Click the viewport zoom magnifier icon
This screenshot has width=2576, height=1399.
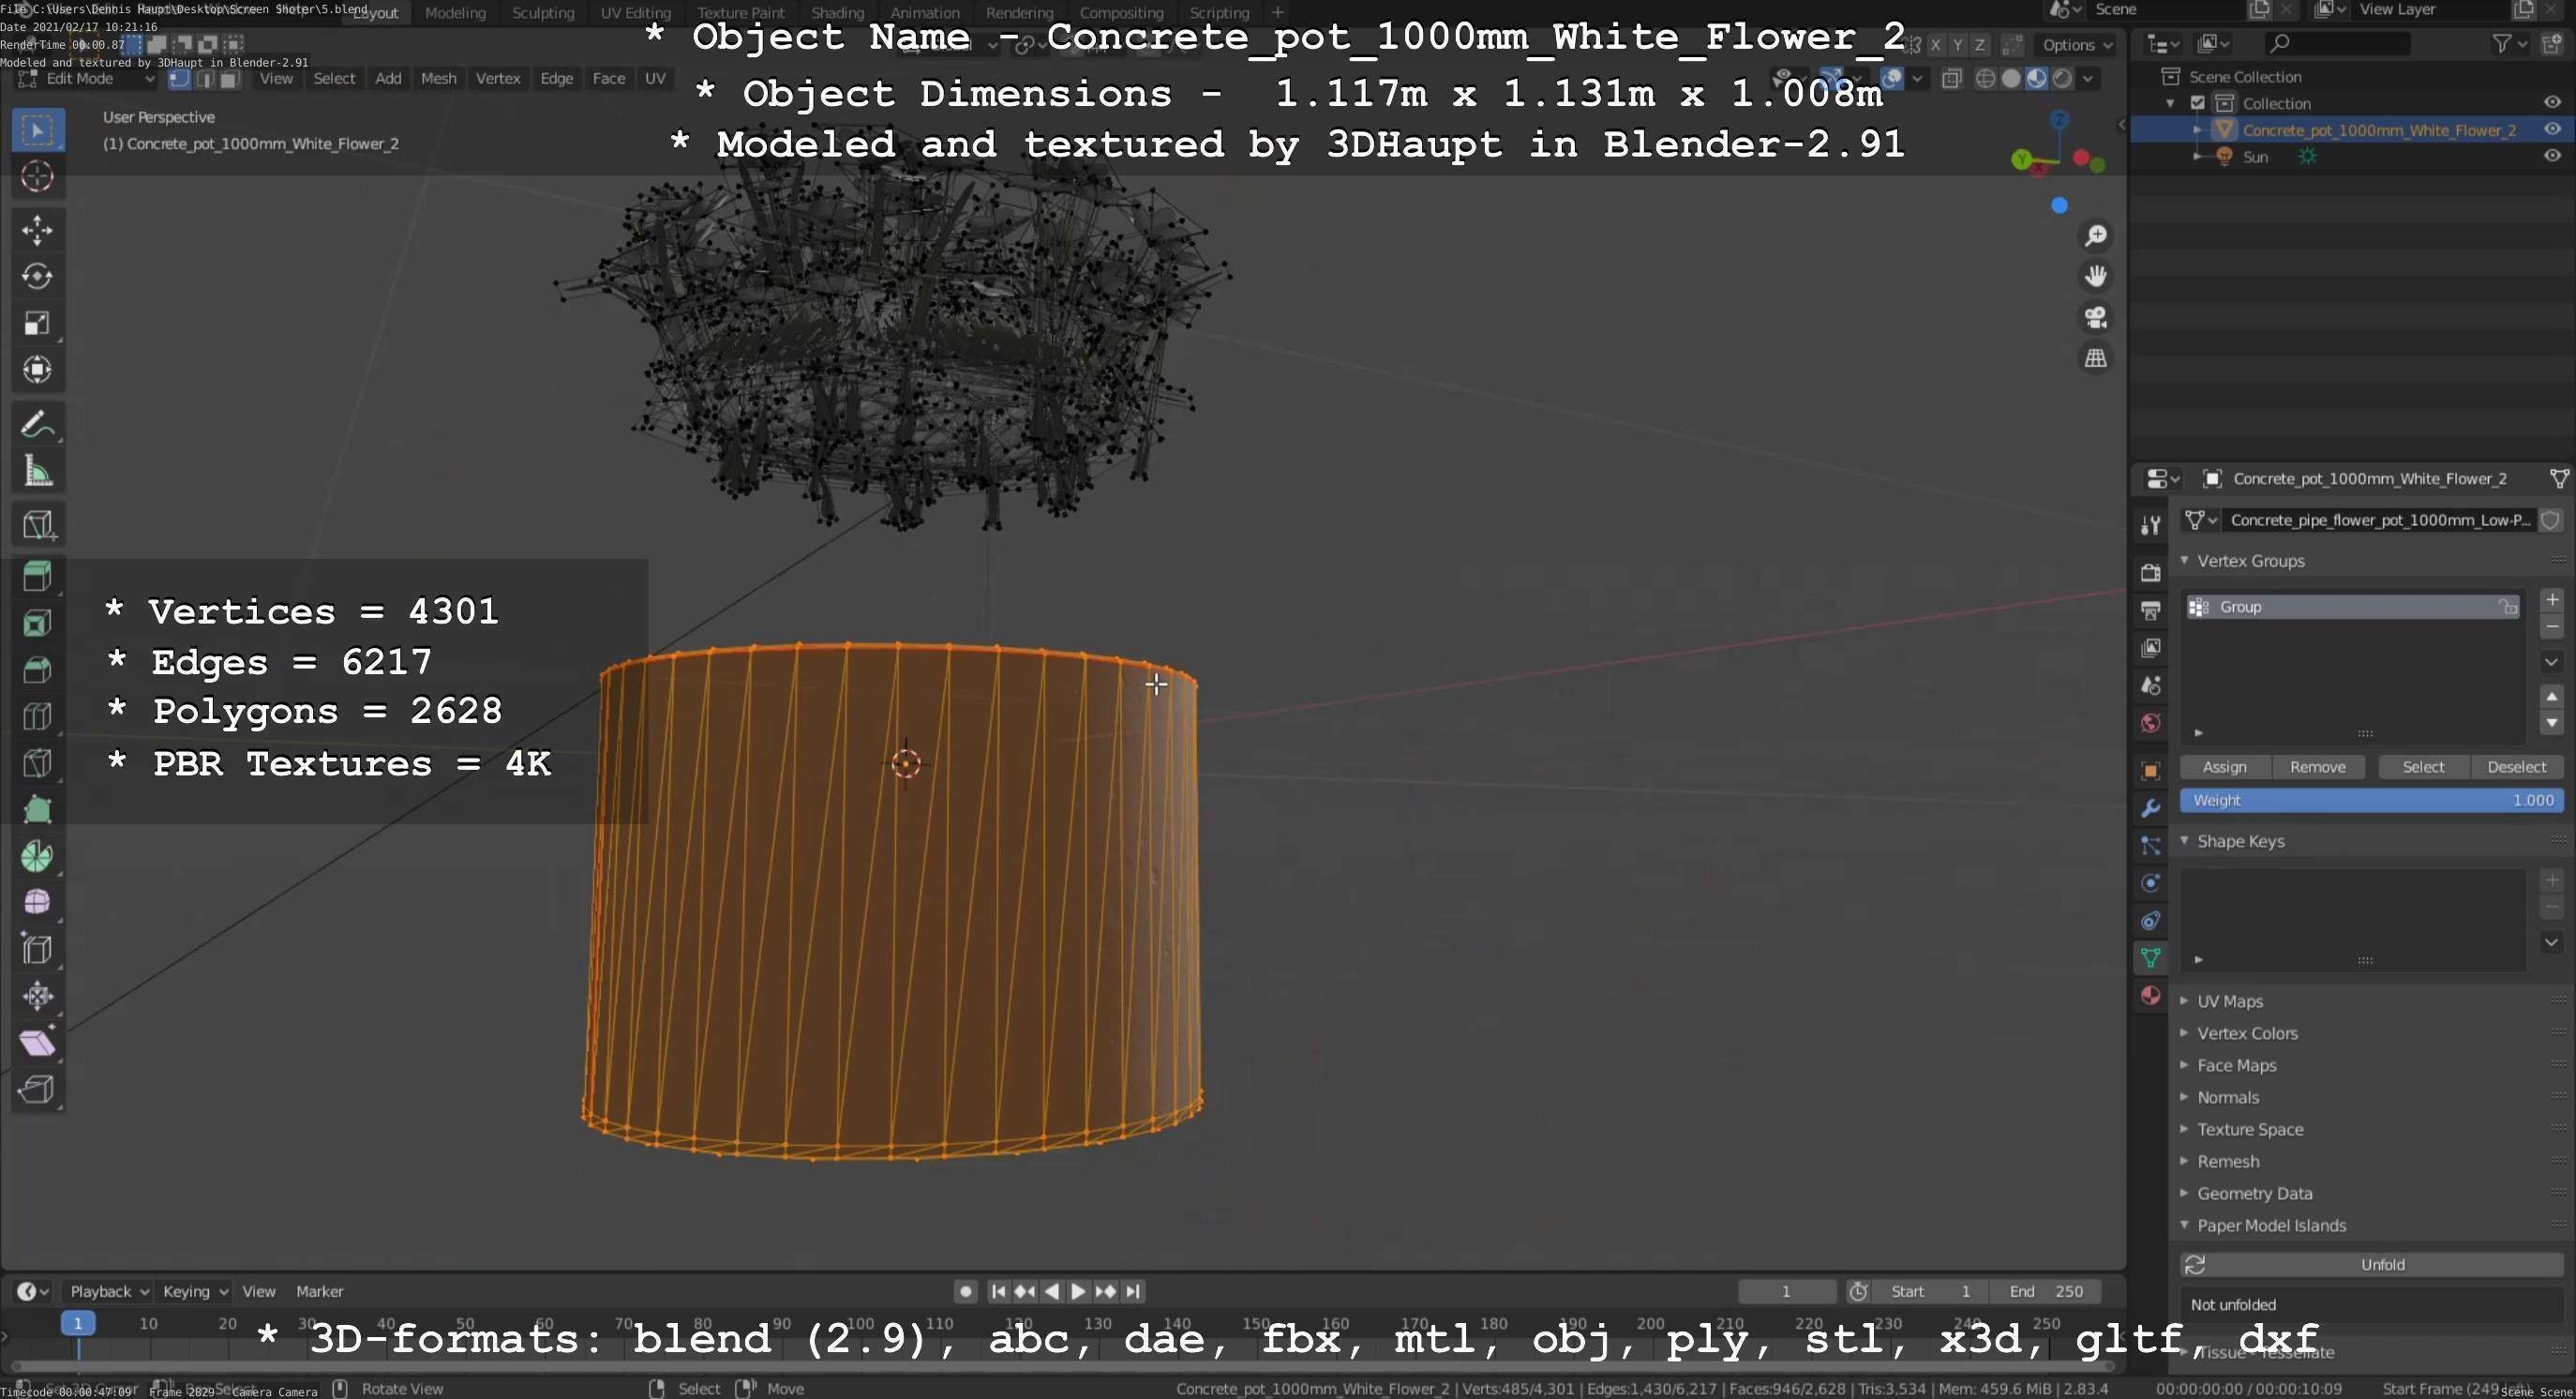pyautogui.click(x=2095, y=236)
